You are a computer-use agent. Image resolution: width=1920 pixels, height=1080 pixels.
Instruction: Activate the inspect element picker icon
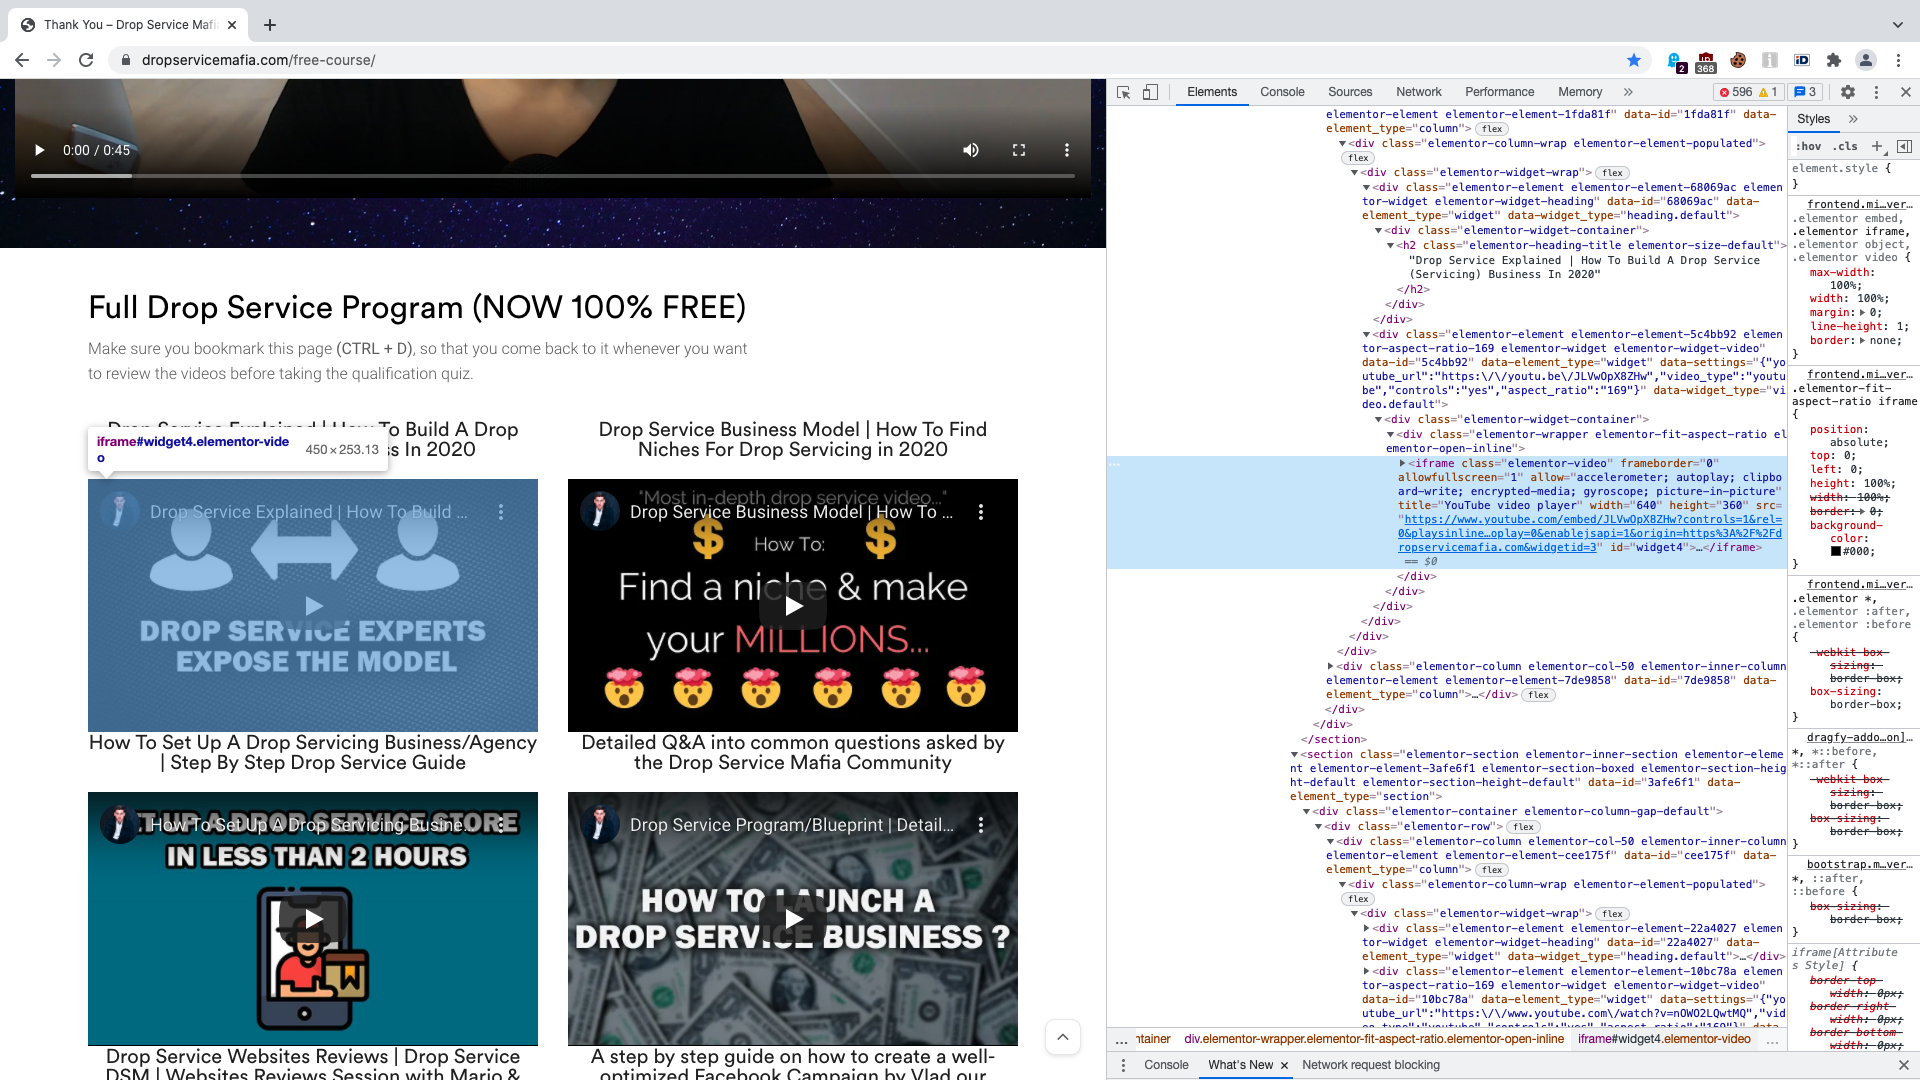(x=1124, y=92)
